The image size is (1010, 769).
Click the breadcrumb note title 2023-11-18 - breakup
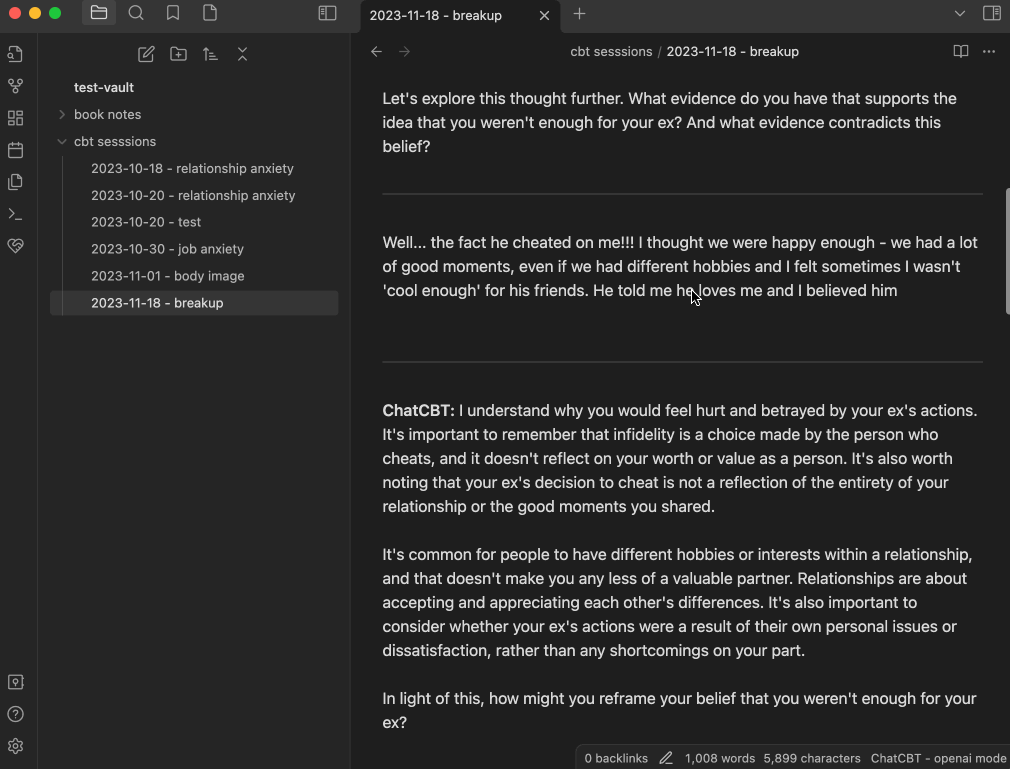pyautogui.click(x=732, y=52)
